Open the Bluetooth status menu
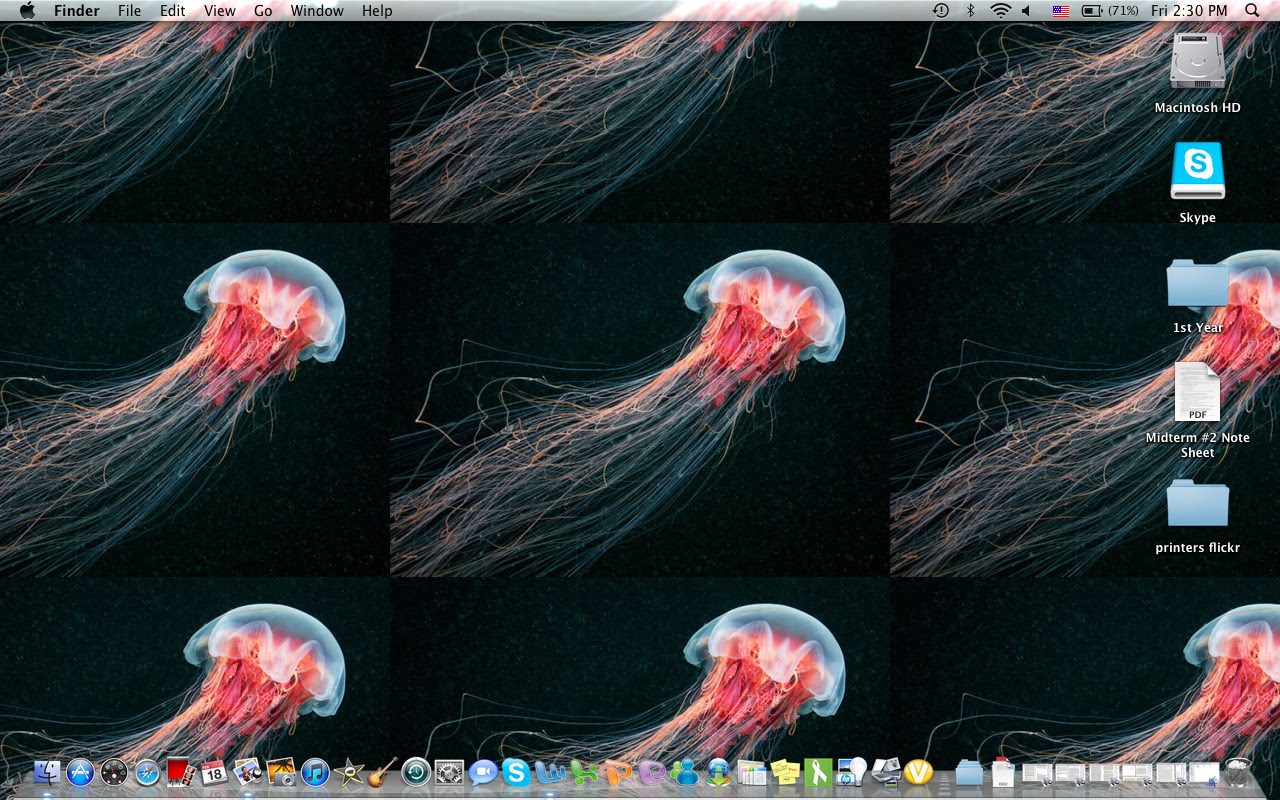 (970, 11)
